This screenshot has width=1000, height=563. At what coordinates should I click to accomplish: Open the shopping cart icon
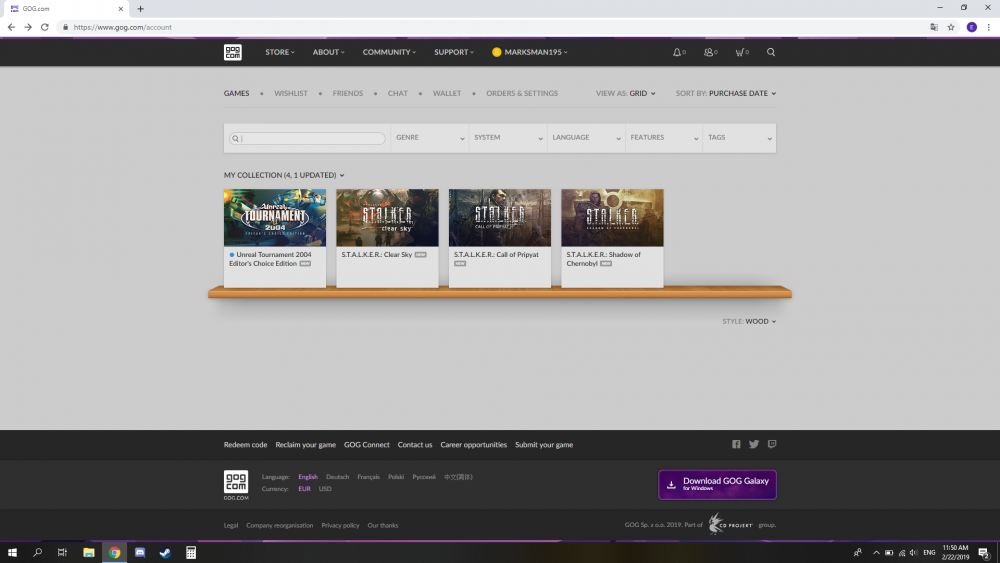click(741, 52)
